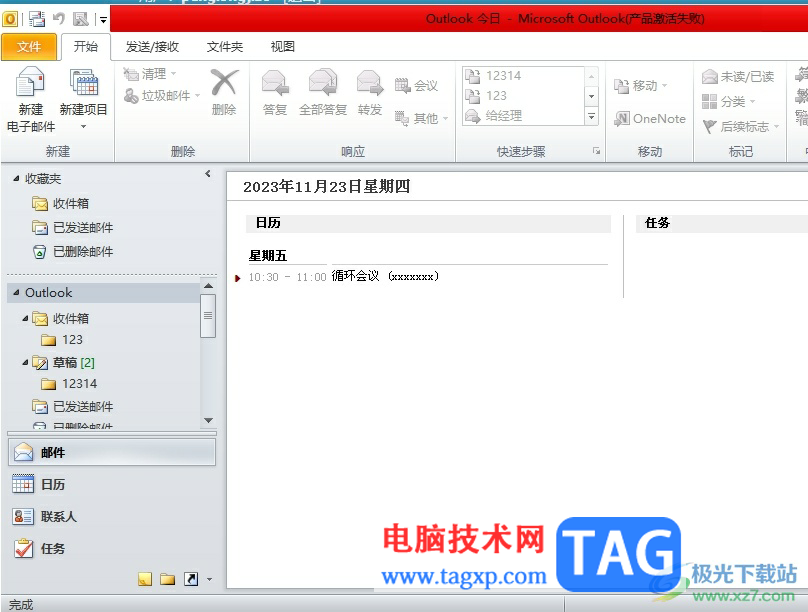Click the Reply All (全部答复) icon
Image resolution: width=808 pixels, height=612 pixels.
point(323,83)
